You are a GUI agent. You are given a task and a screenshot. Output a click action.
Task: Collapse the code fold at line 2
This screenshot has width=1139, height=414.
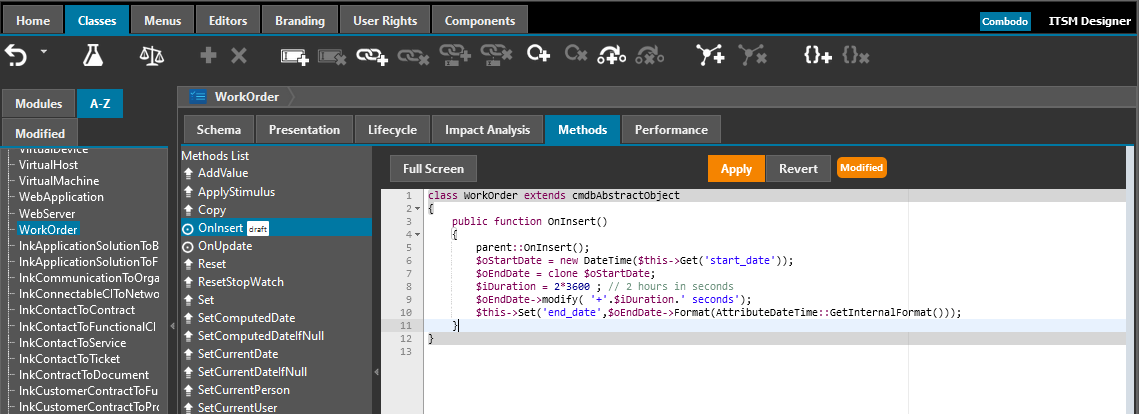418,209
